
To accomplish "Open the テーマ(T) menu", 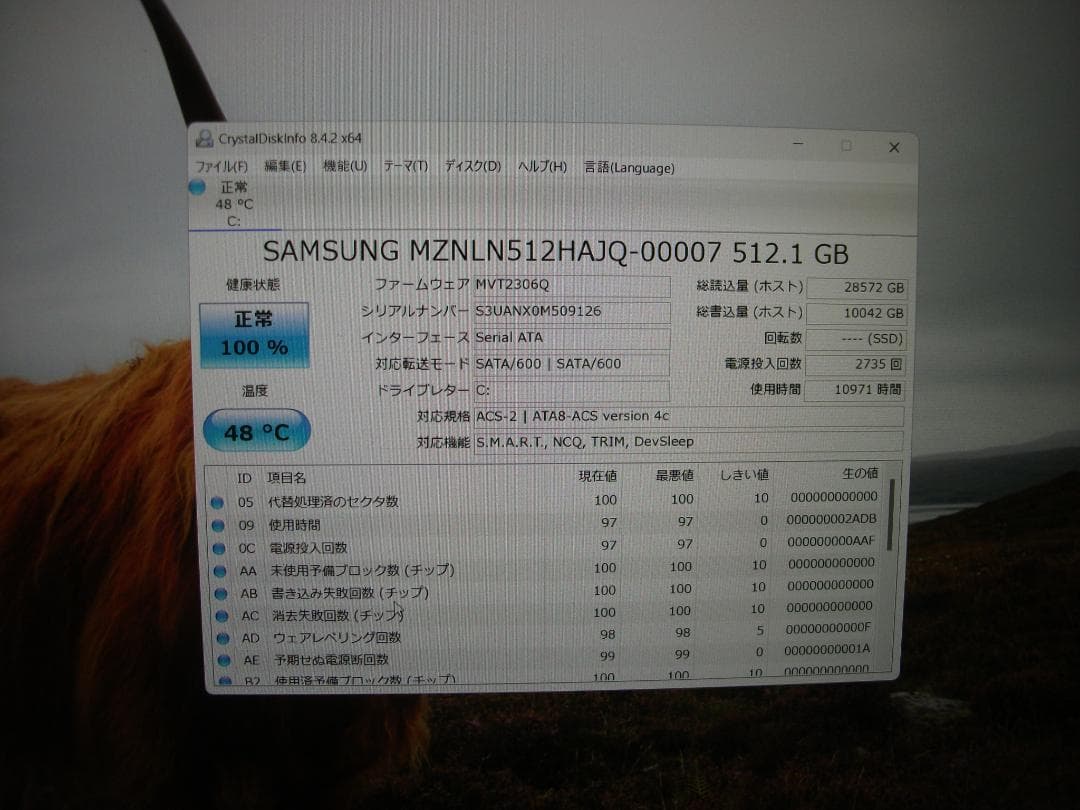I will (x=404, y=167).
